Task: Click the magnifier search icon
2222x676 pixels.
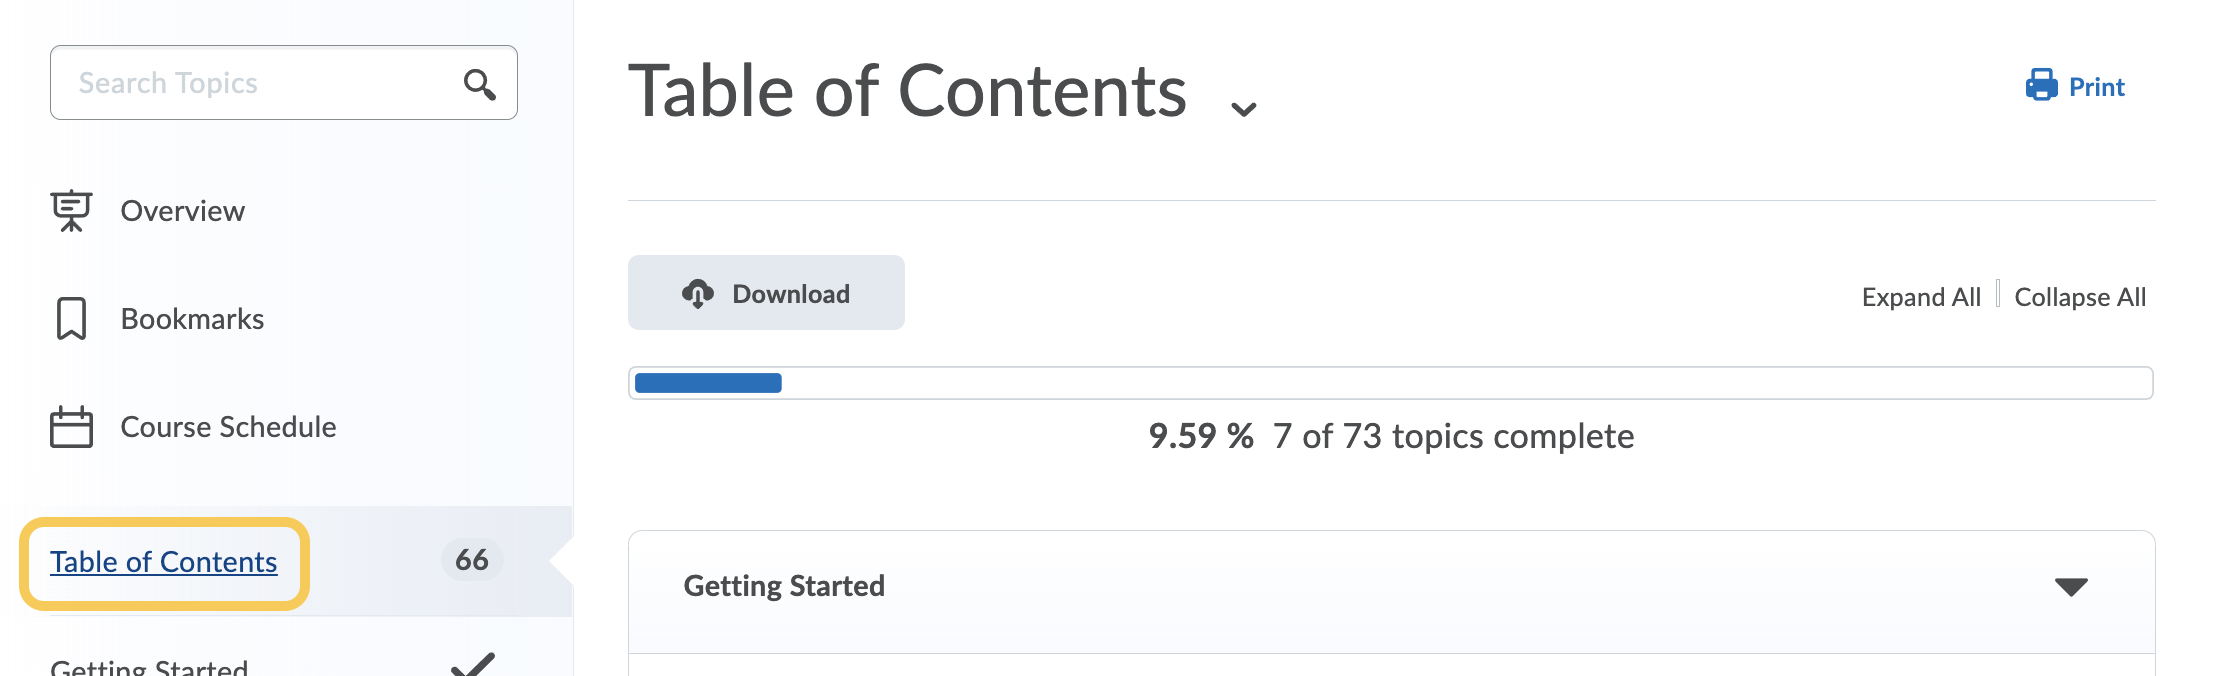Action: [x=480, y=84]
